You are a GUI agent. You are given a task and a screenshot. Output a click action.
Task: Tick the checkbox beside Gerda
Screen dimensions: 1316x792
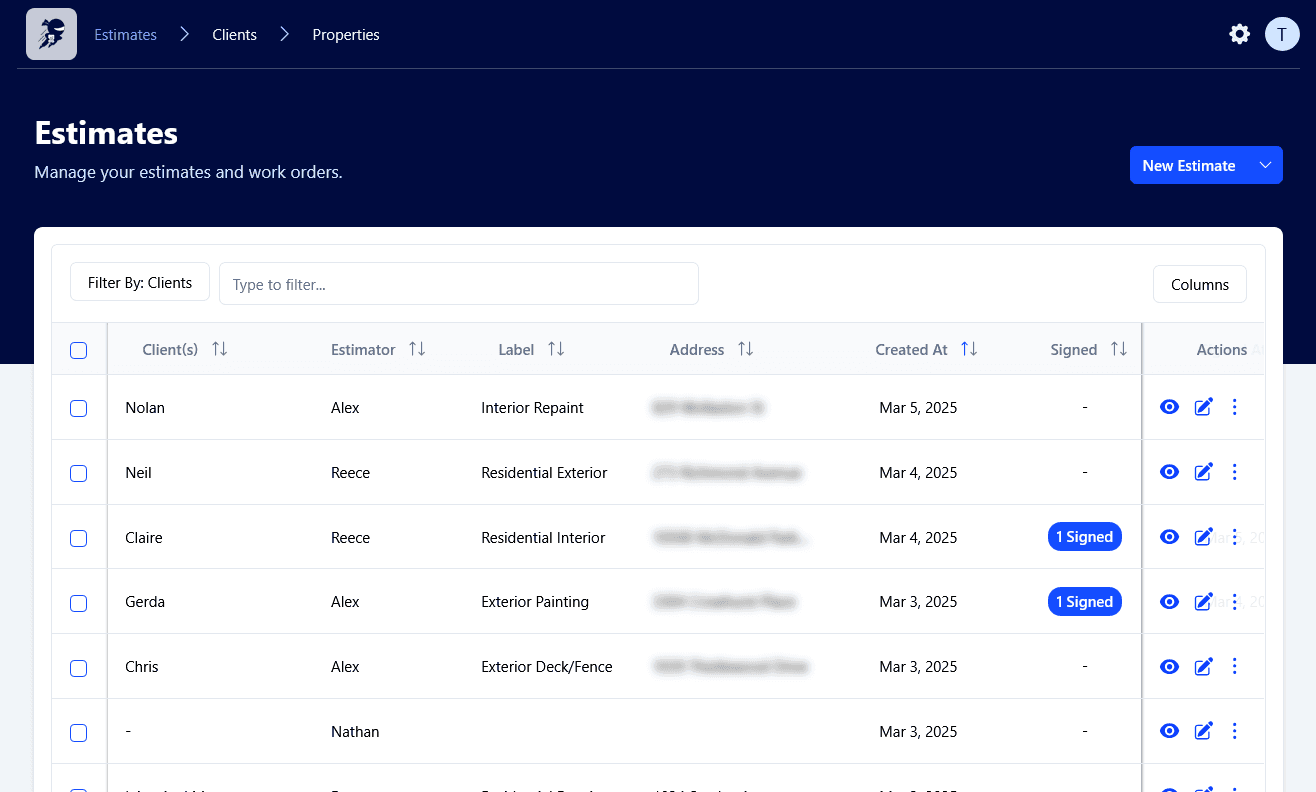(x=79, y=603)
